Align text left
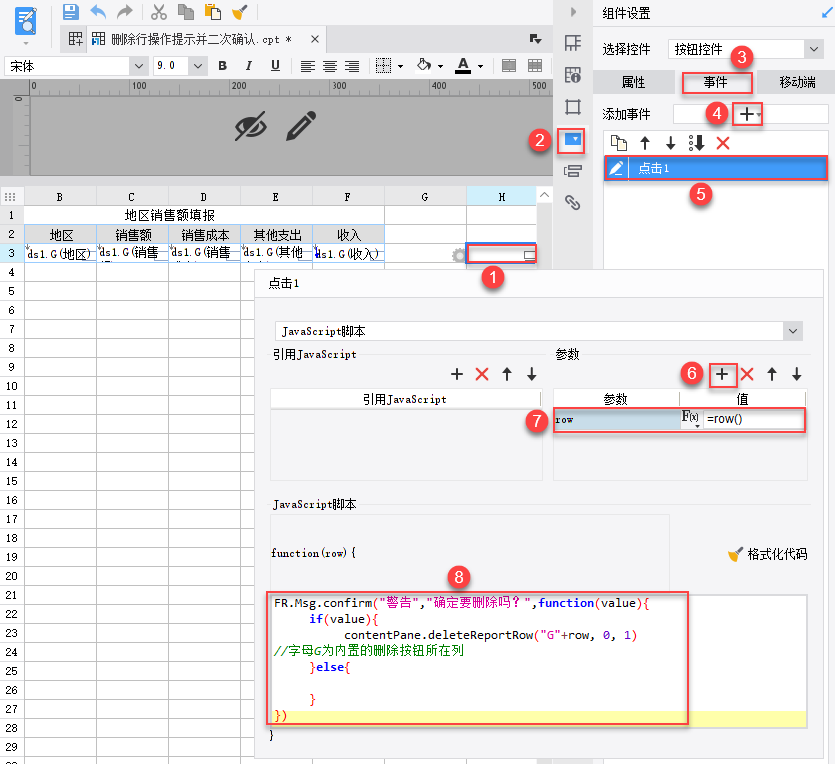This screenshot has height=764, width=835. click(x=307, y=66)
